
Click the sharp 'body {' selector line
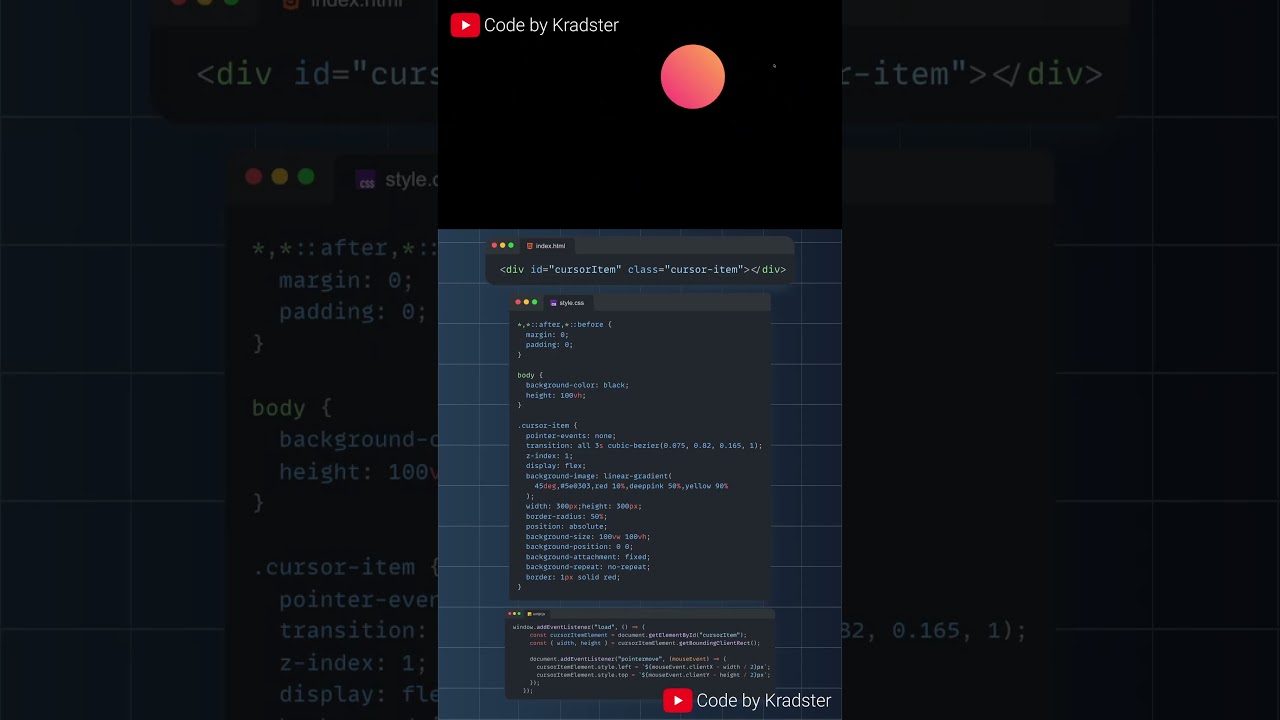(530, 375)
